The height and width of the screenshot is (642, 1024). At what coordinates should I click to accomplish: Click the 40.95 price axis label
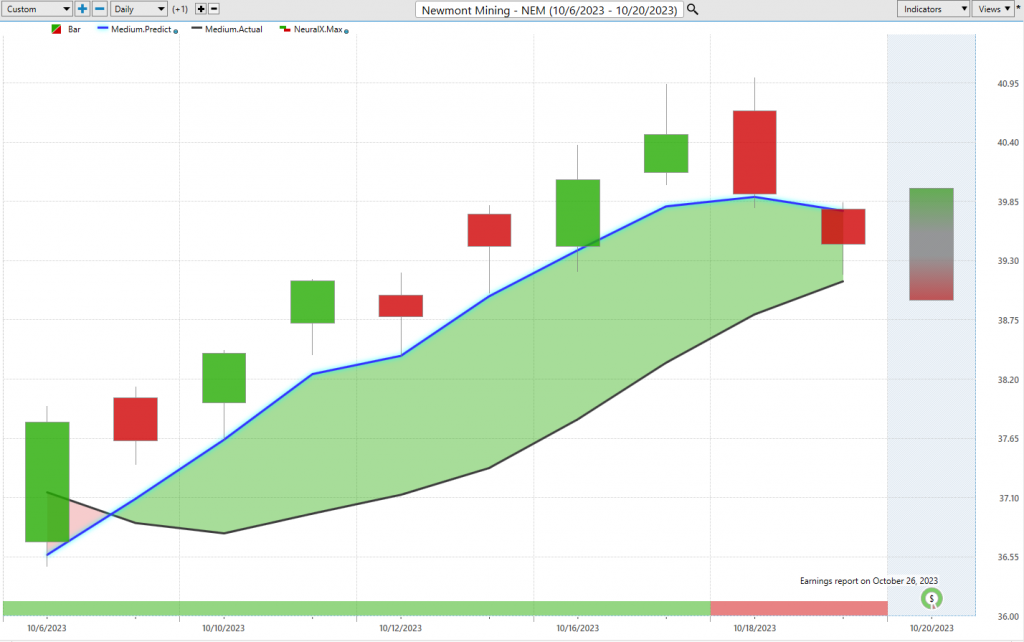coord(1008,84)
